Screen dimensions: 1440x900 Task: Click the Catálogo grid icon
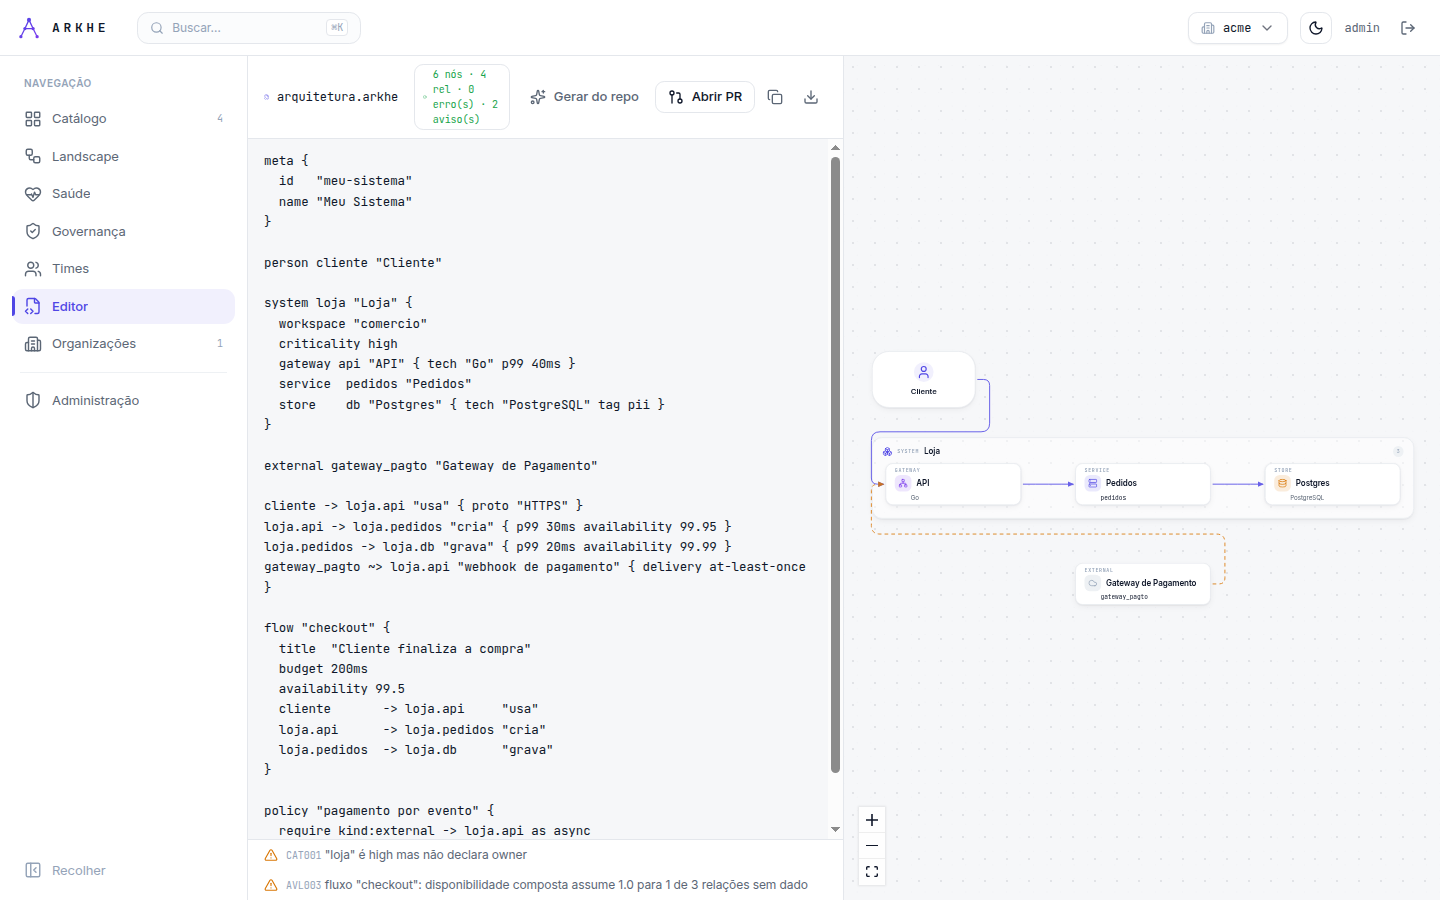[x=33, y=118]
